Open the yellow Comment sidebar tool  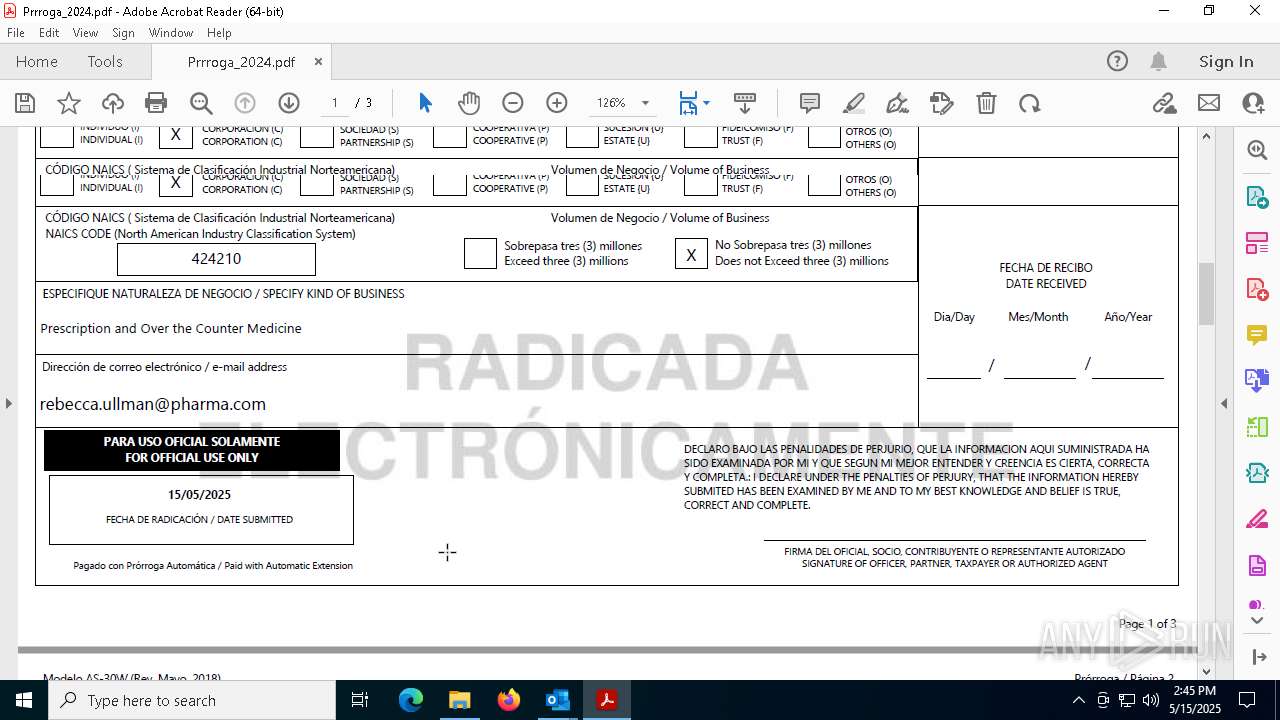(x=1257, y=335)
